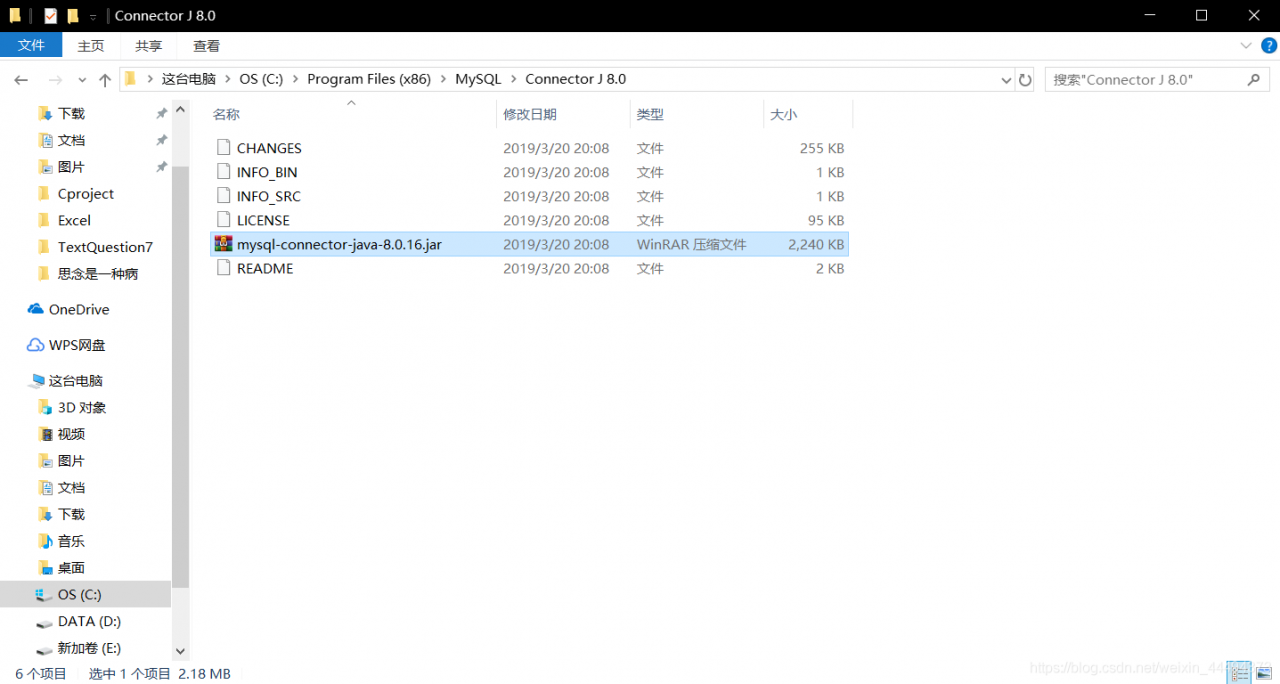Select the 新加卷 (E:) drive icon
Image resolution: width=1280 pixels, height=684 pixels.
[x=45, y=649]
